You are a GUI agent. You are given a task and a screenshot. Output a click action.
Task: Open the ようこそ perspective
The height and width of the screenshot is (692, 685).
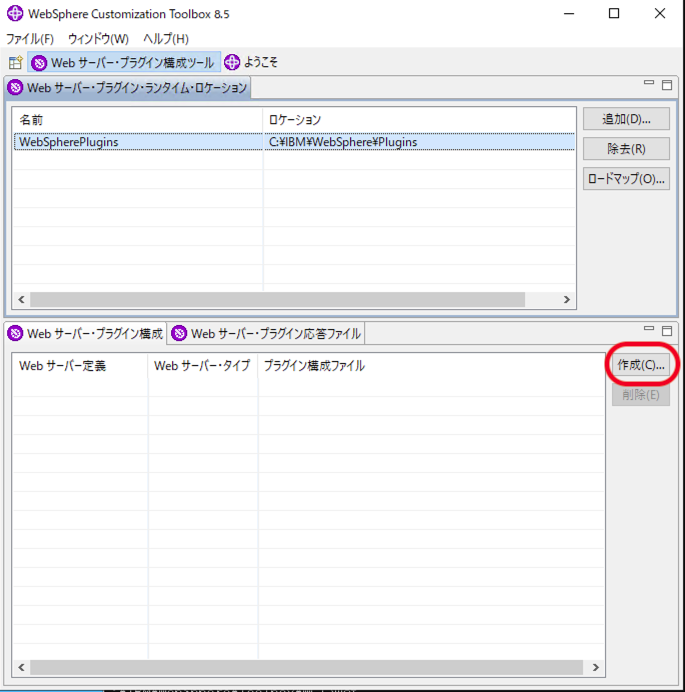[251, 62]
